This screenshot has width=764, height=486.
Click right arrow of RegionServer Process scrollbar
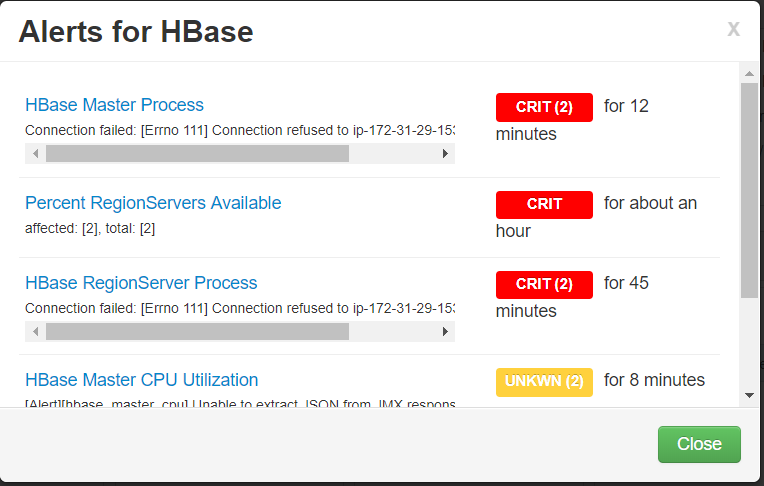[445, 331]
